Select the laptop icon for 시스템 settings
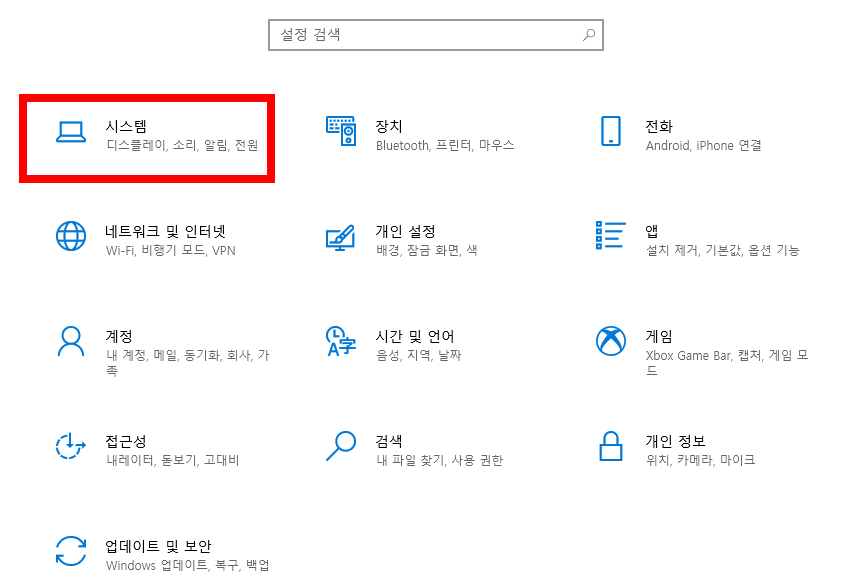The width and height of the screenshot is (841, 585). [x=69, y=131]
